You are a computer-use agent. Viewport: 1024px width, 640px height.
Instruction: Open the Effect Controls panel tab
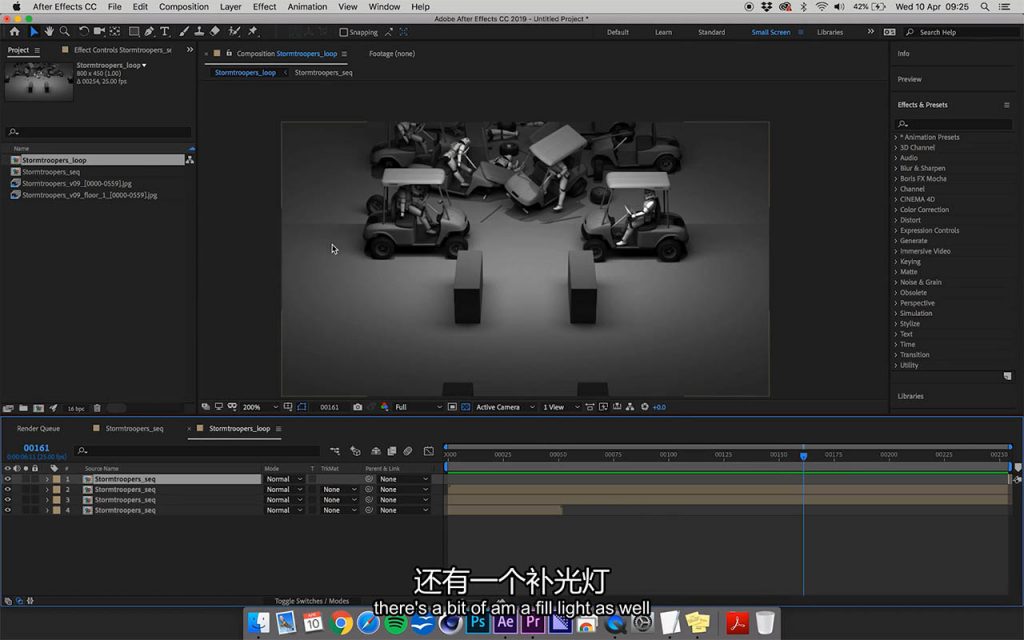point(122,50)
